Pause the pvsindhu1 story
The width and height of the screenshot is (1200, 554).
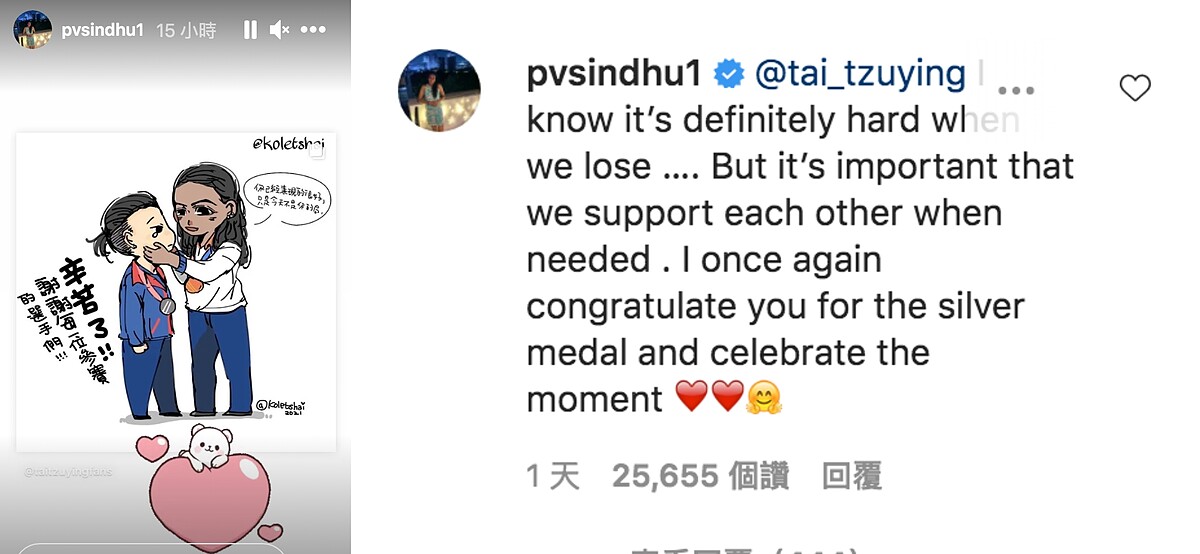[250, 30]
